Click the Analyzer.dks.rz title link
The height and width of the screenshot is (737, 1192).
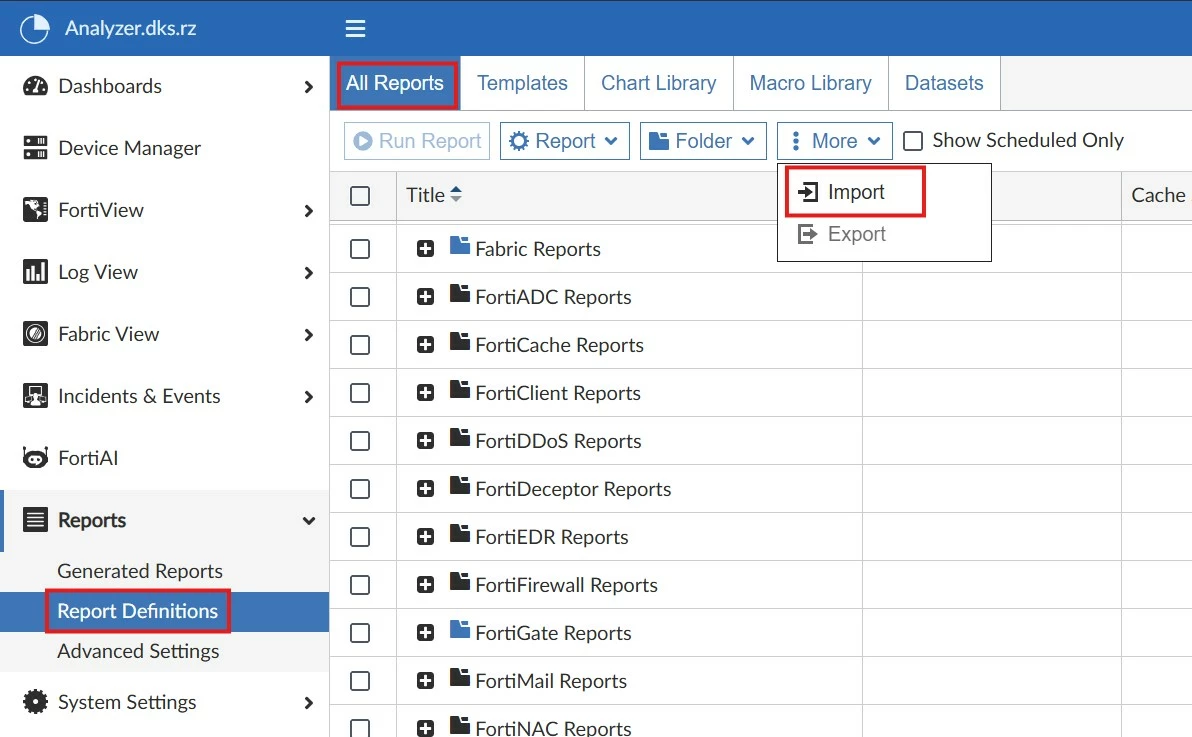[131, 29]
